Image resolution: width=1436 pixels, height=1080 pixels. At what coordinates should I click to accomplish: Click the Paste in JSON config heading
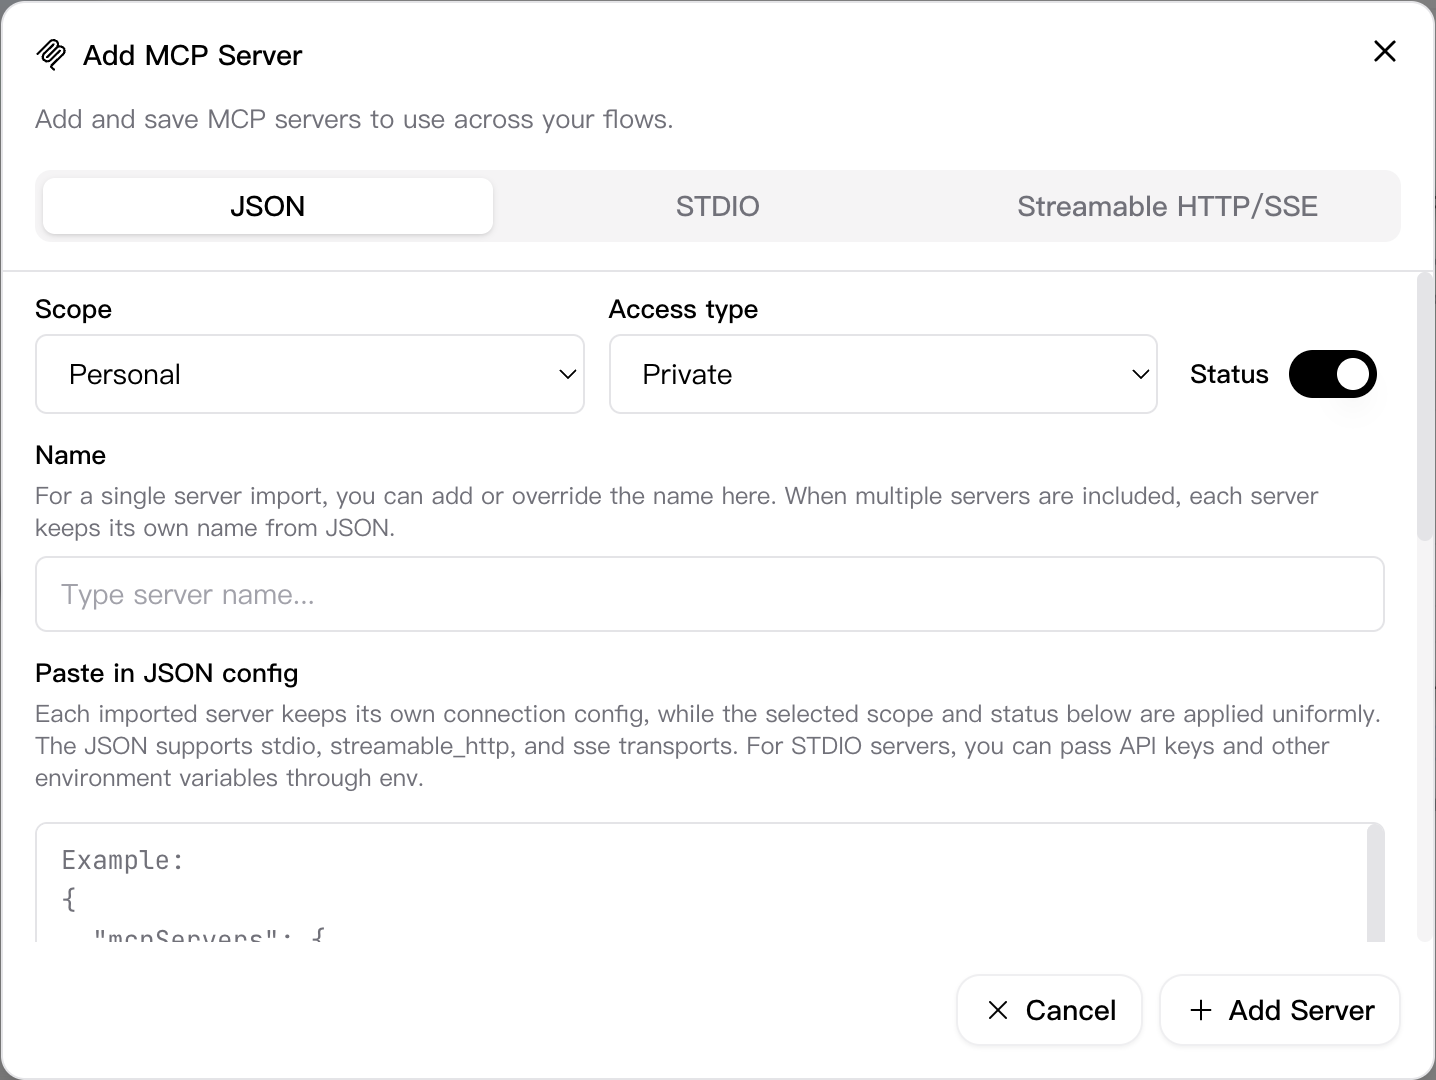(x=166, y=673)
